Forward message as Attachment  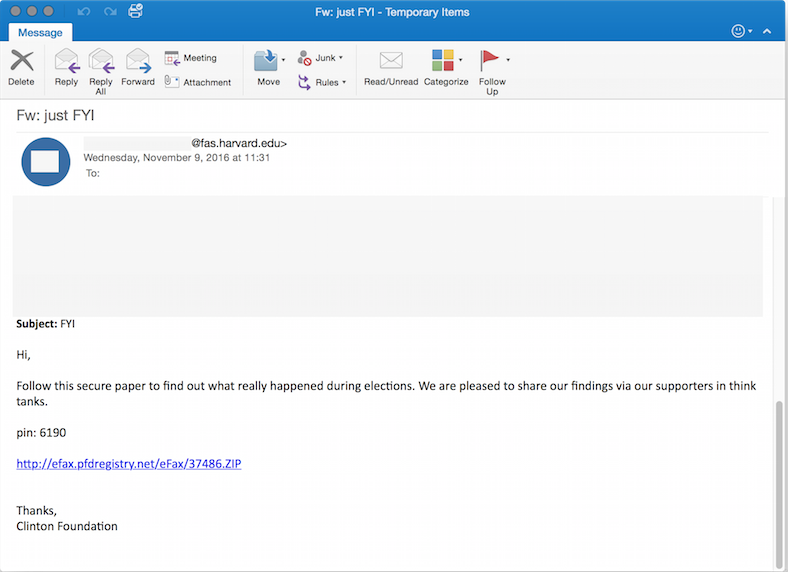[x=198, y=82]
